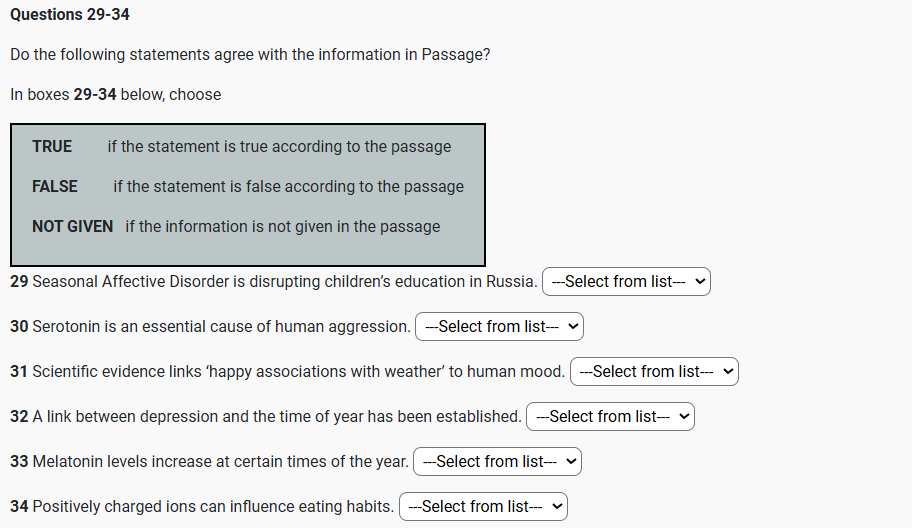Image resolution: width=912 pixels, height=528 pixels.
Task: Click the 'Do the following statements agree' instruction
Action: 250,54
